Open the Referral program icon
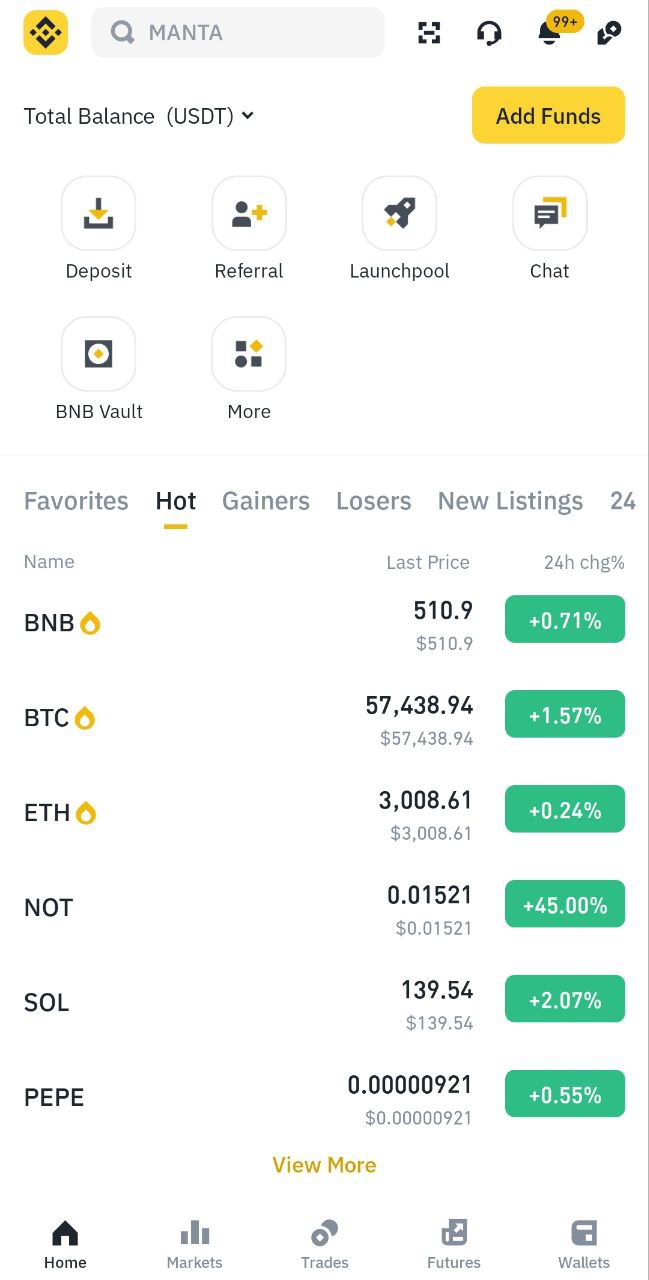649x1280 pixels. (x=249, y=213)
